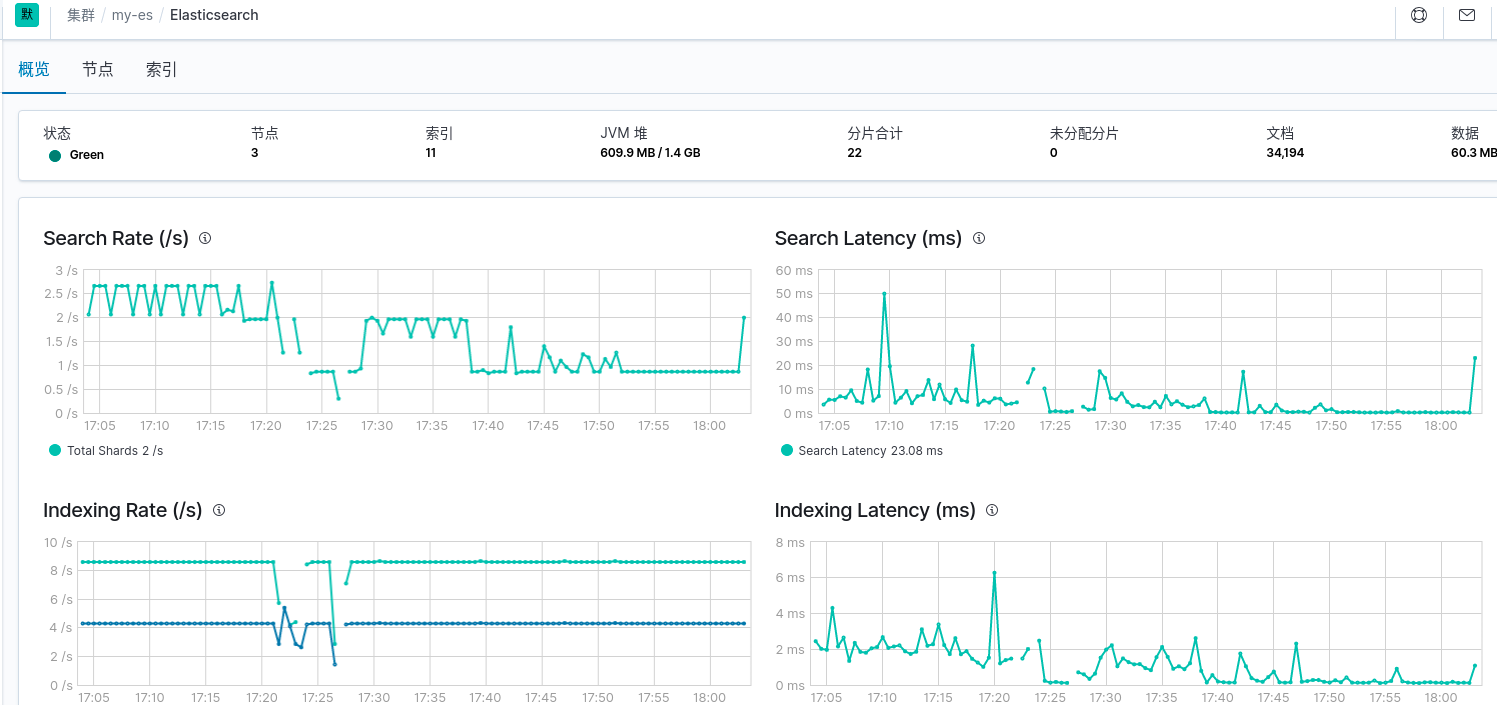Click the 状态 label
Viewport: 1497px width, 705px height.
(57, 133)
